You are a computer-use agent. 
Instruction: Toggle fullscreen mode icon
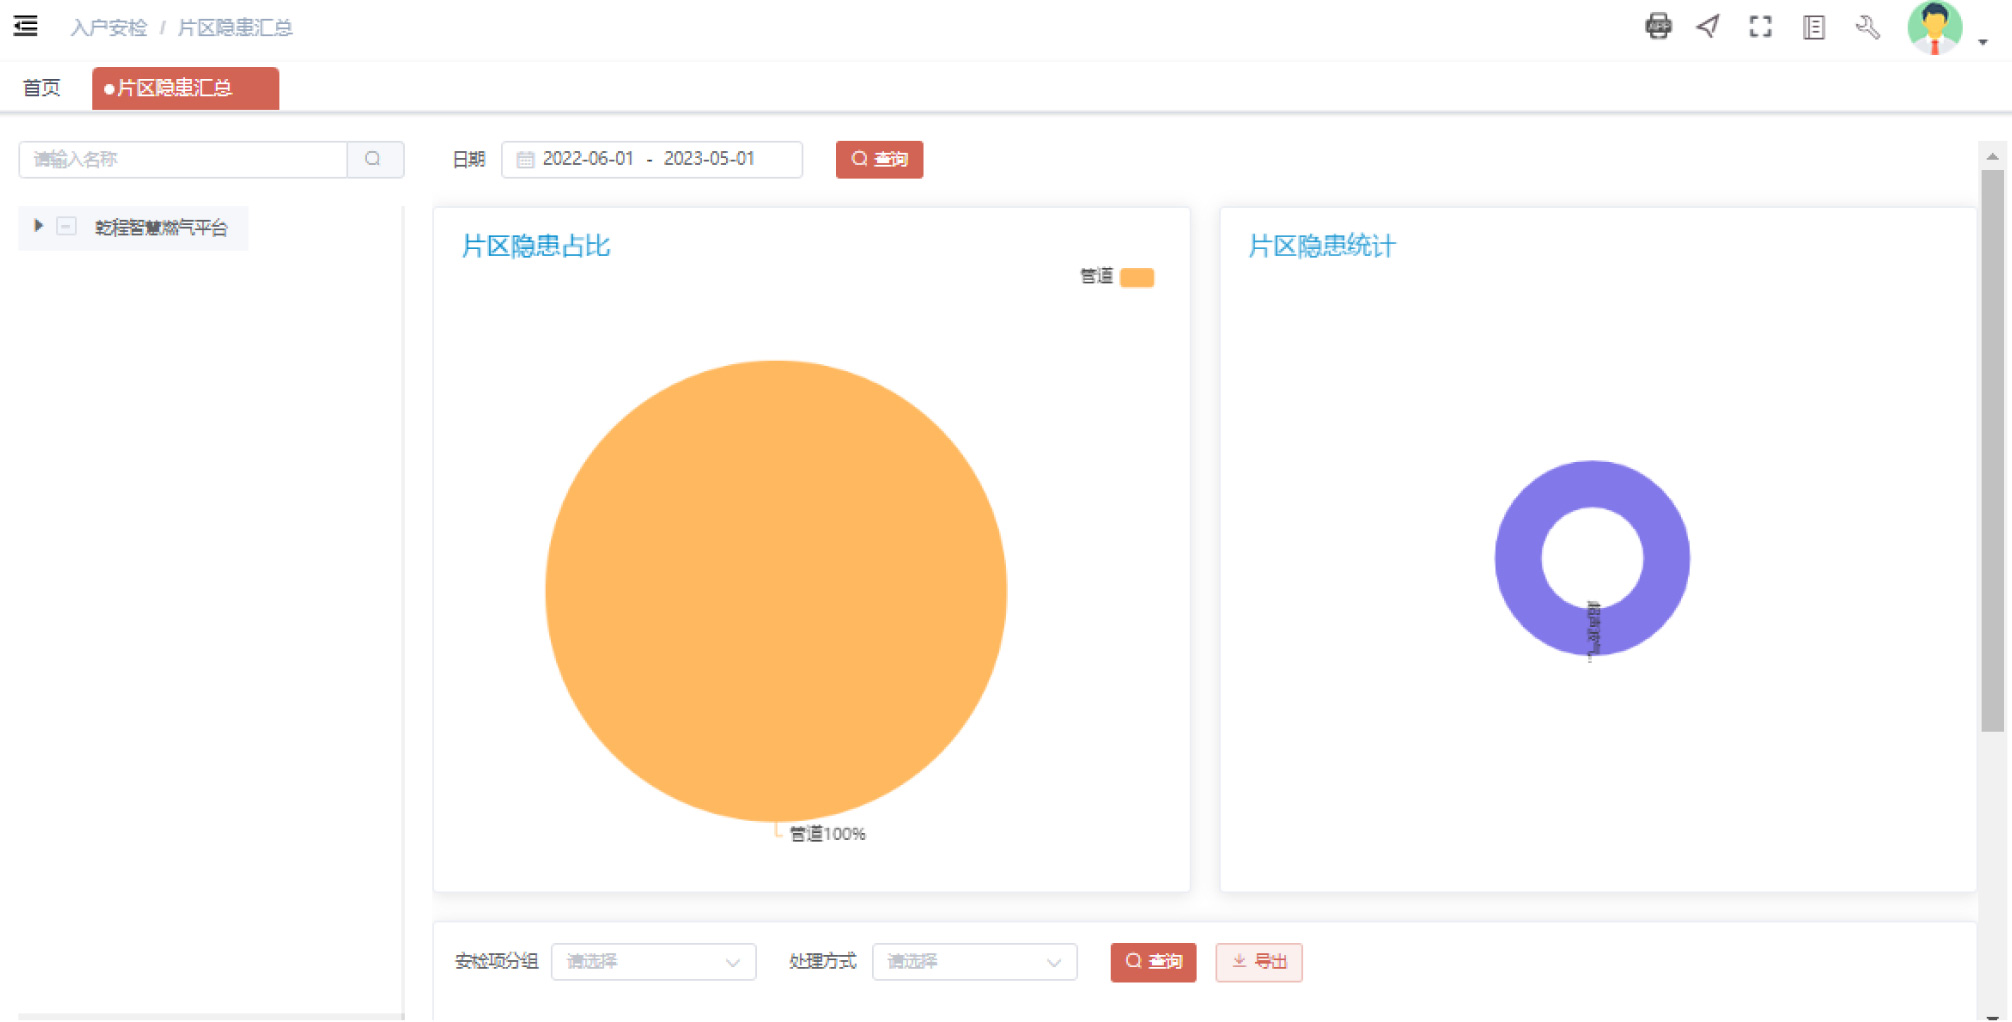1761,27
